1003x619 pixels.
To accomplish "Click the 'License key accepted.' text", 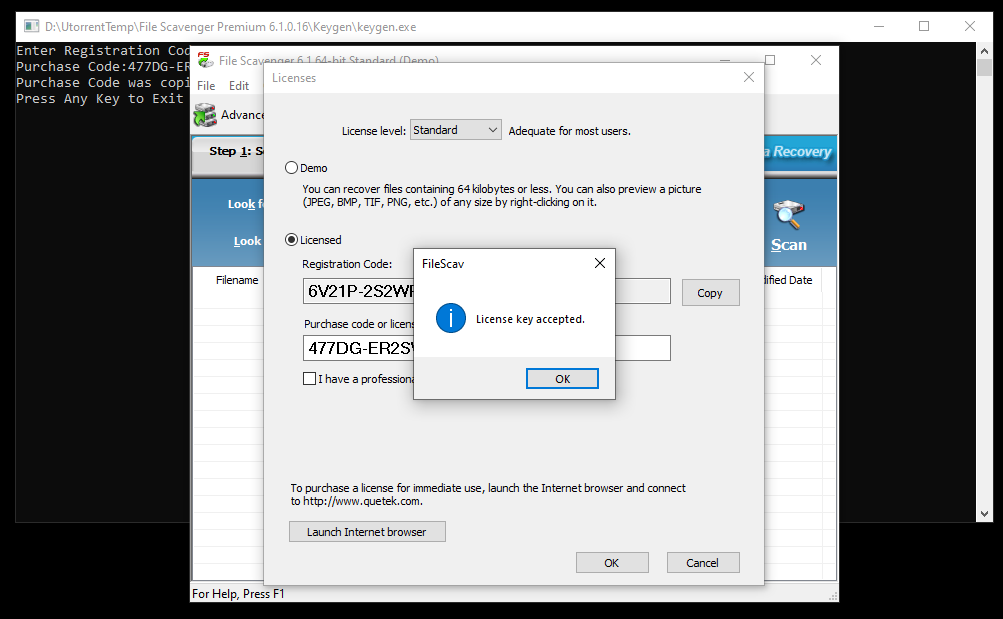I will 530,319.
